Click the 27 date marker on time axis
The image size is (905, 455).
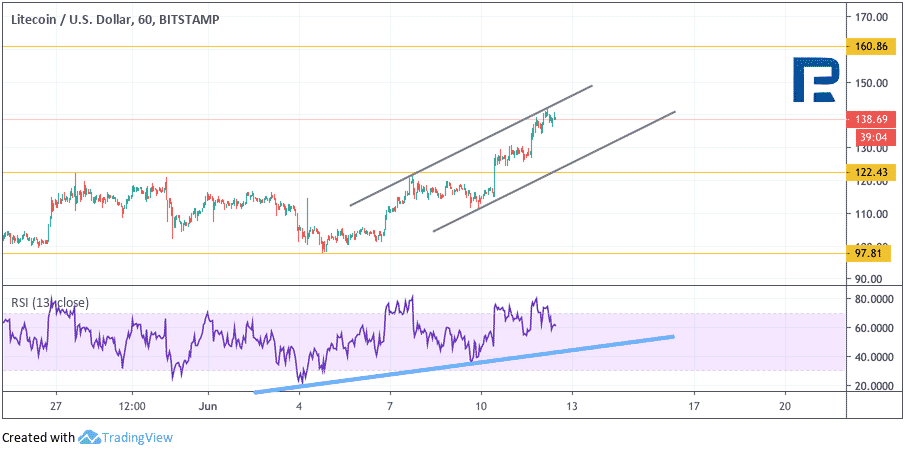click(x=56, y=405)
